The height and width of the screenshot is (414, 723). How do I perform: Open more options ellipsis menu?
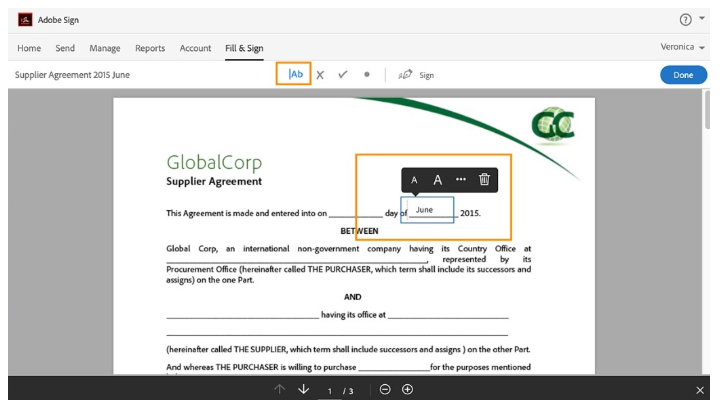(x=461, y=180)
